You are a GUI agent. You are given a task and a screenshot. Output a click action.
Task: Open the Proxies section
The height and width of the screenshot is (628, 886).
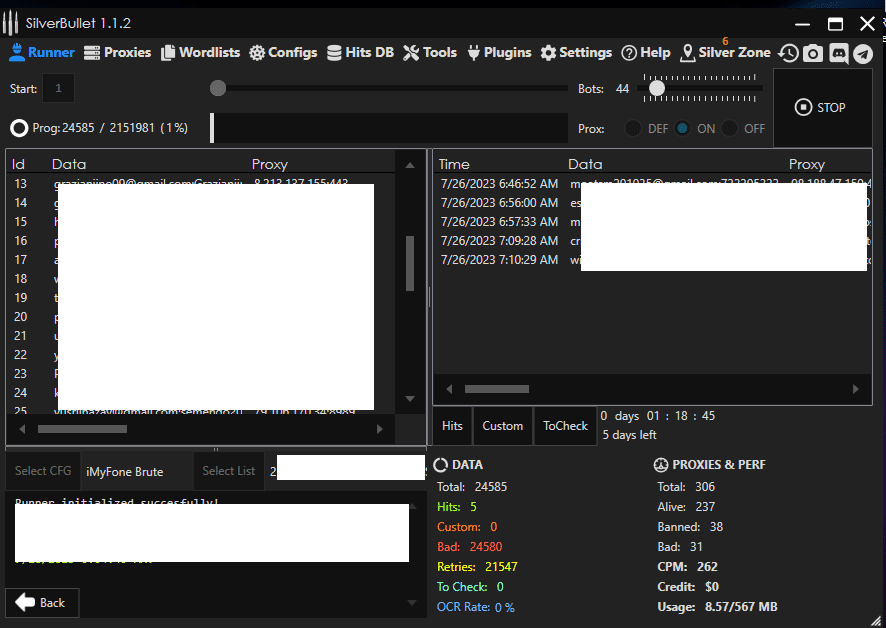tap(117, 52)
